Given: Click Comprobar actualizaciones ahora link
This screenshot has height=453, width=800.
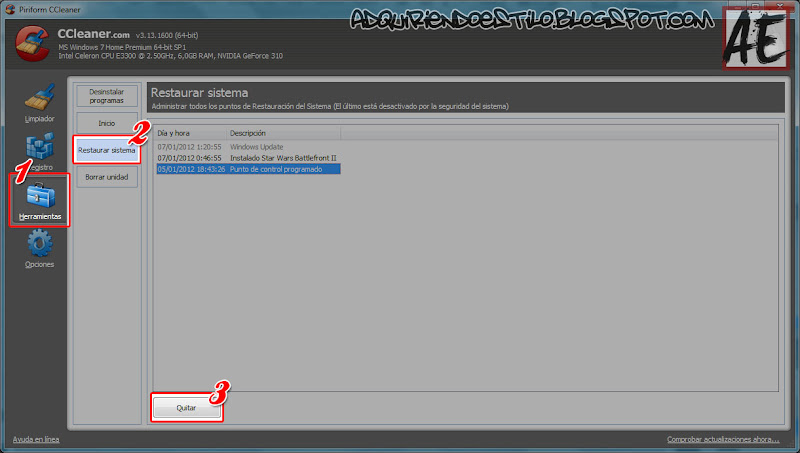Looking at the screenshot, I should coord(723,439).
